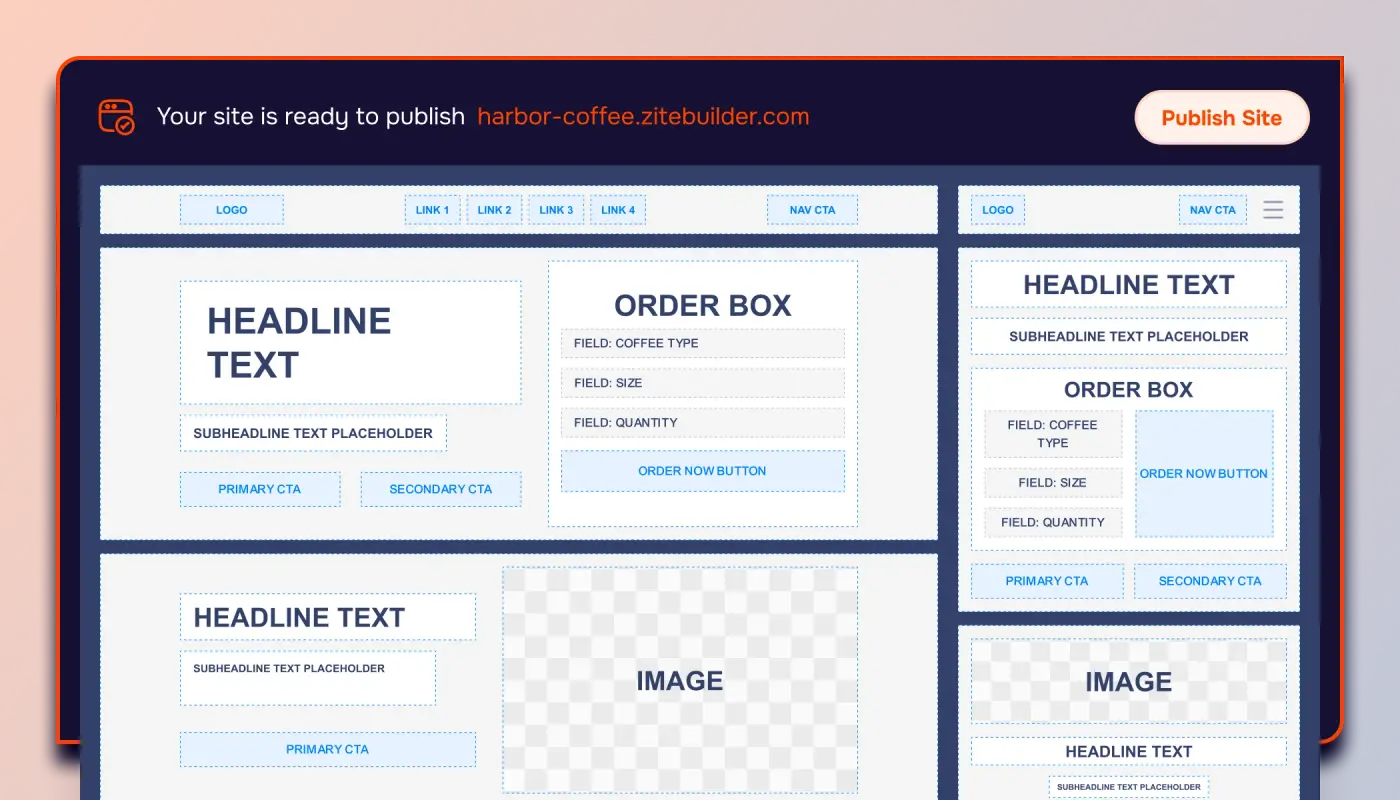Click the NAV CTA in desktop navigation
Image resolution: width=1400 pixels, height=800 pixels.
tap(812, 210)
